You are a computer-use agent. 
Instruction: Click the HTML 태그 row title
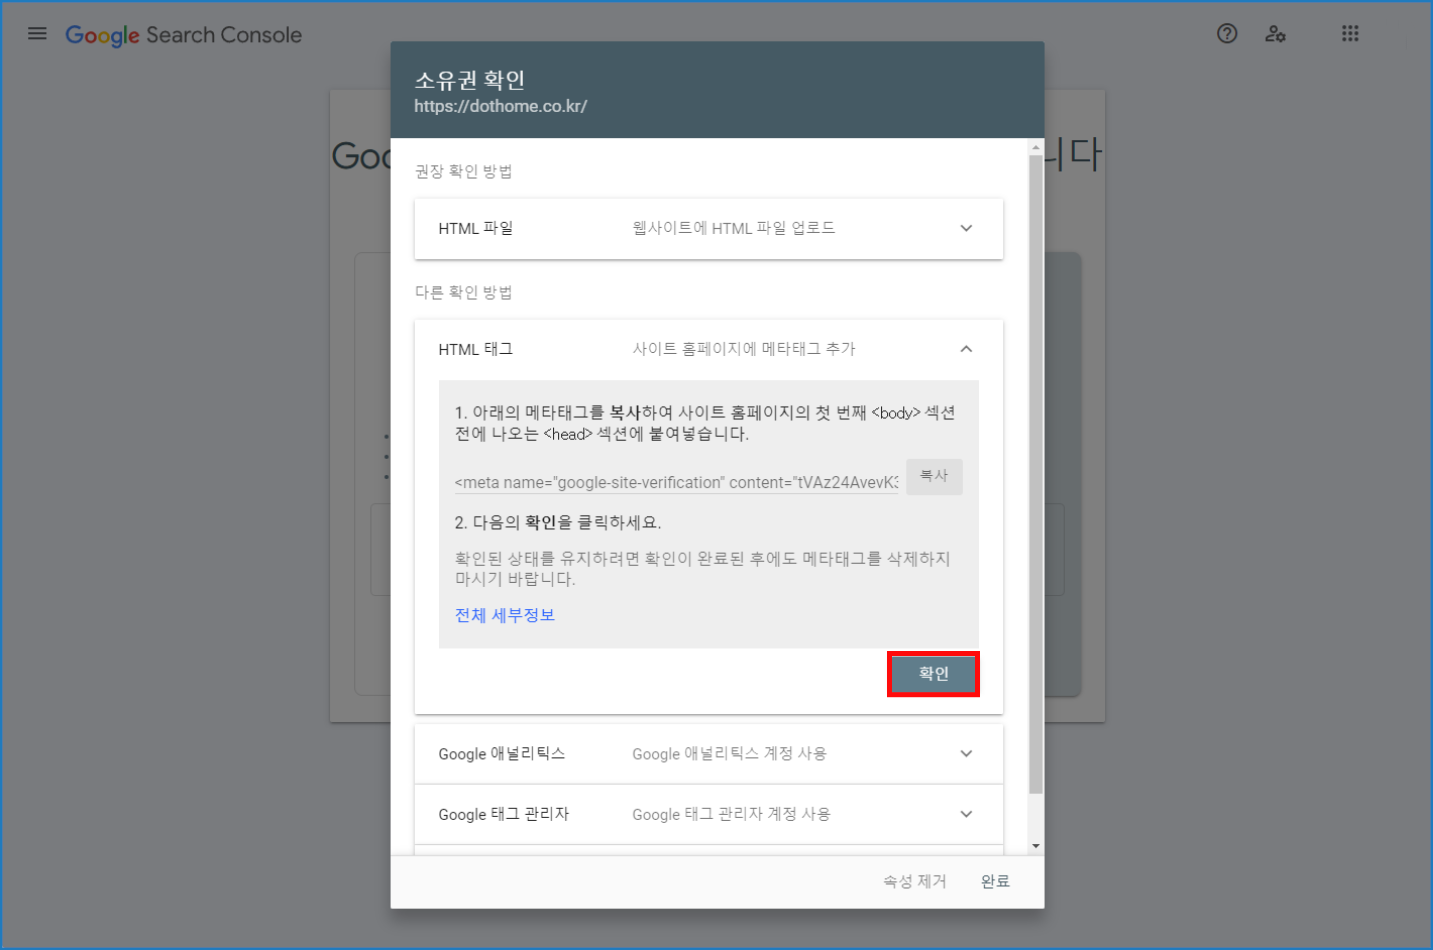[x=476, y=349]
